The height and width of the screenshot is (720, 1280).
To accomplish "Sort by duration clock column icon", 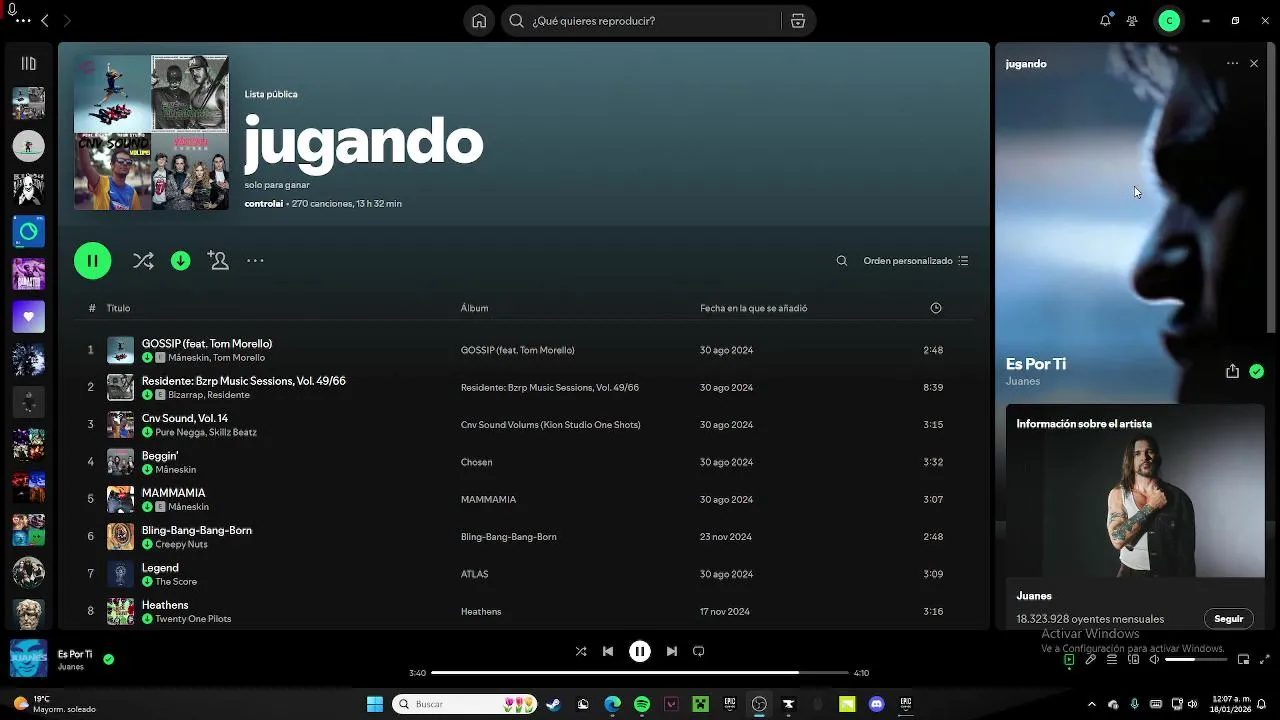I will [936, 308].
